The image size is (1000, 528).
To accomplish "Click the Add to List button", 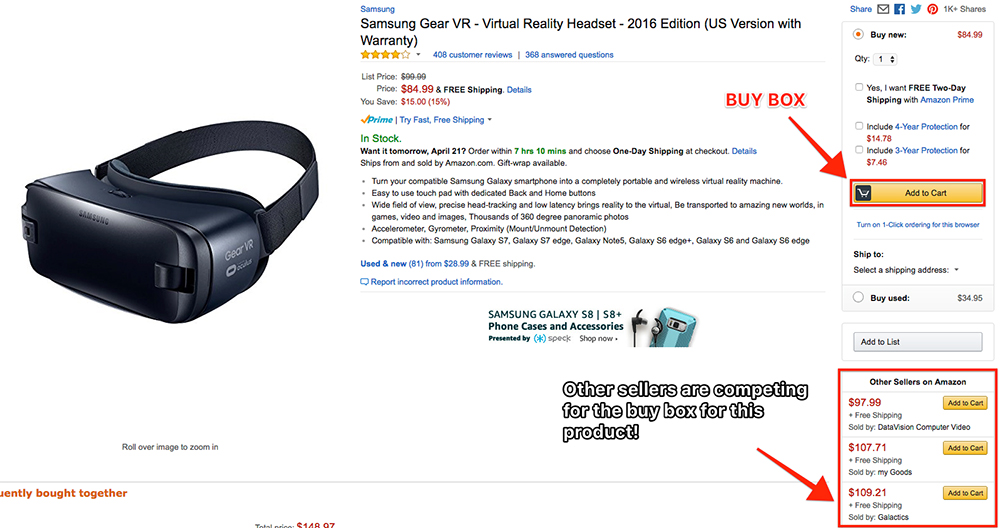I will [x=918, y=342].
